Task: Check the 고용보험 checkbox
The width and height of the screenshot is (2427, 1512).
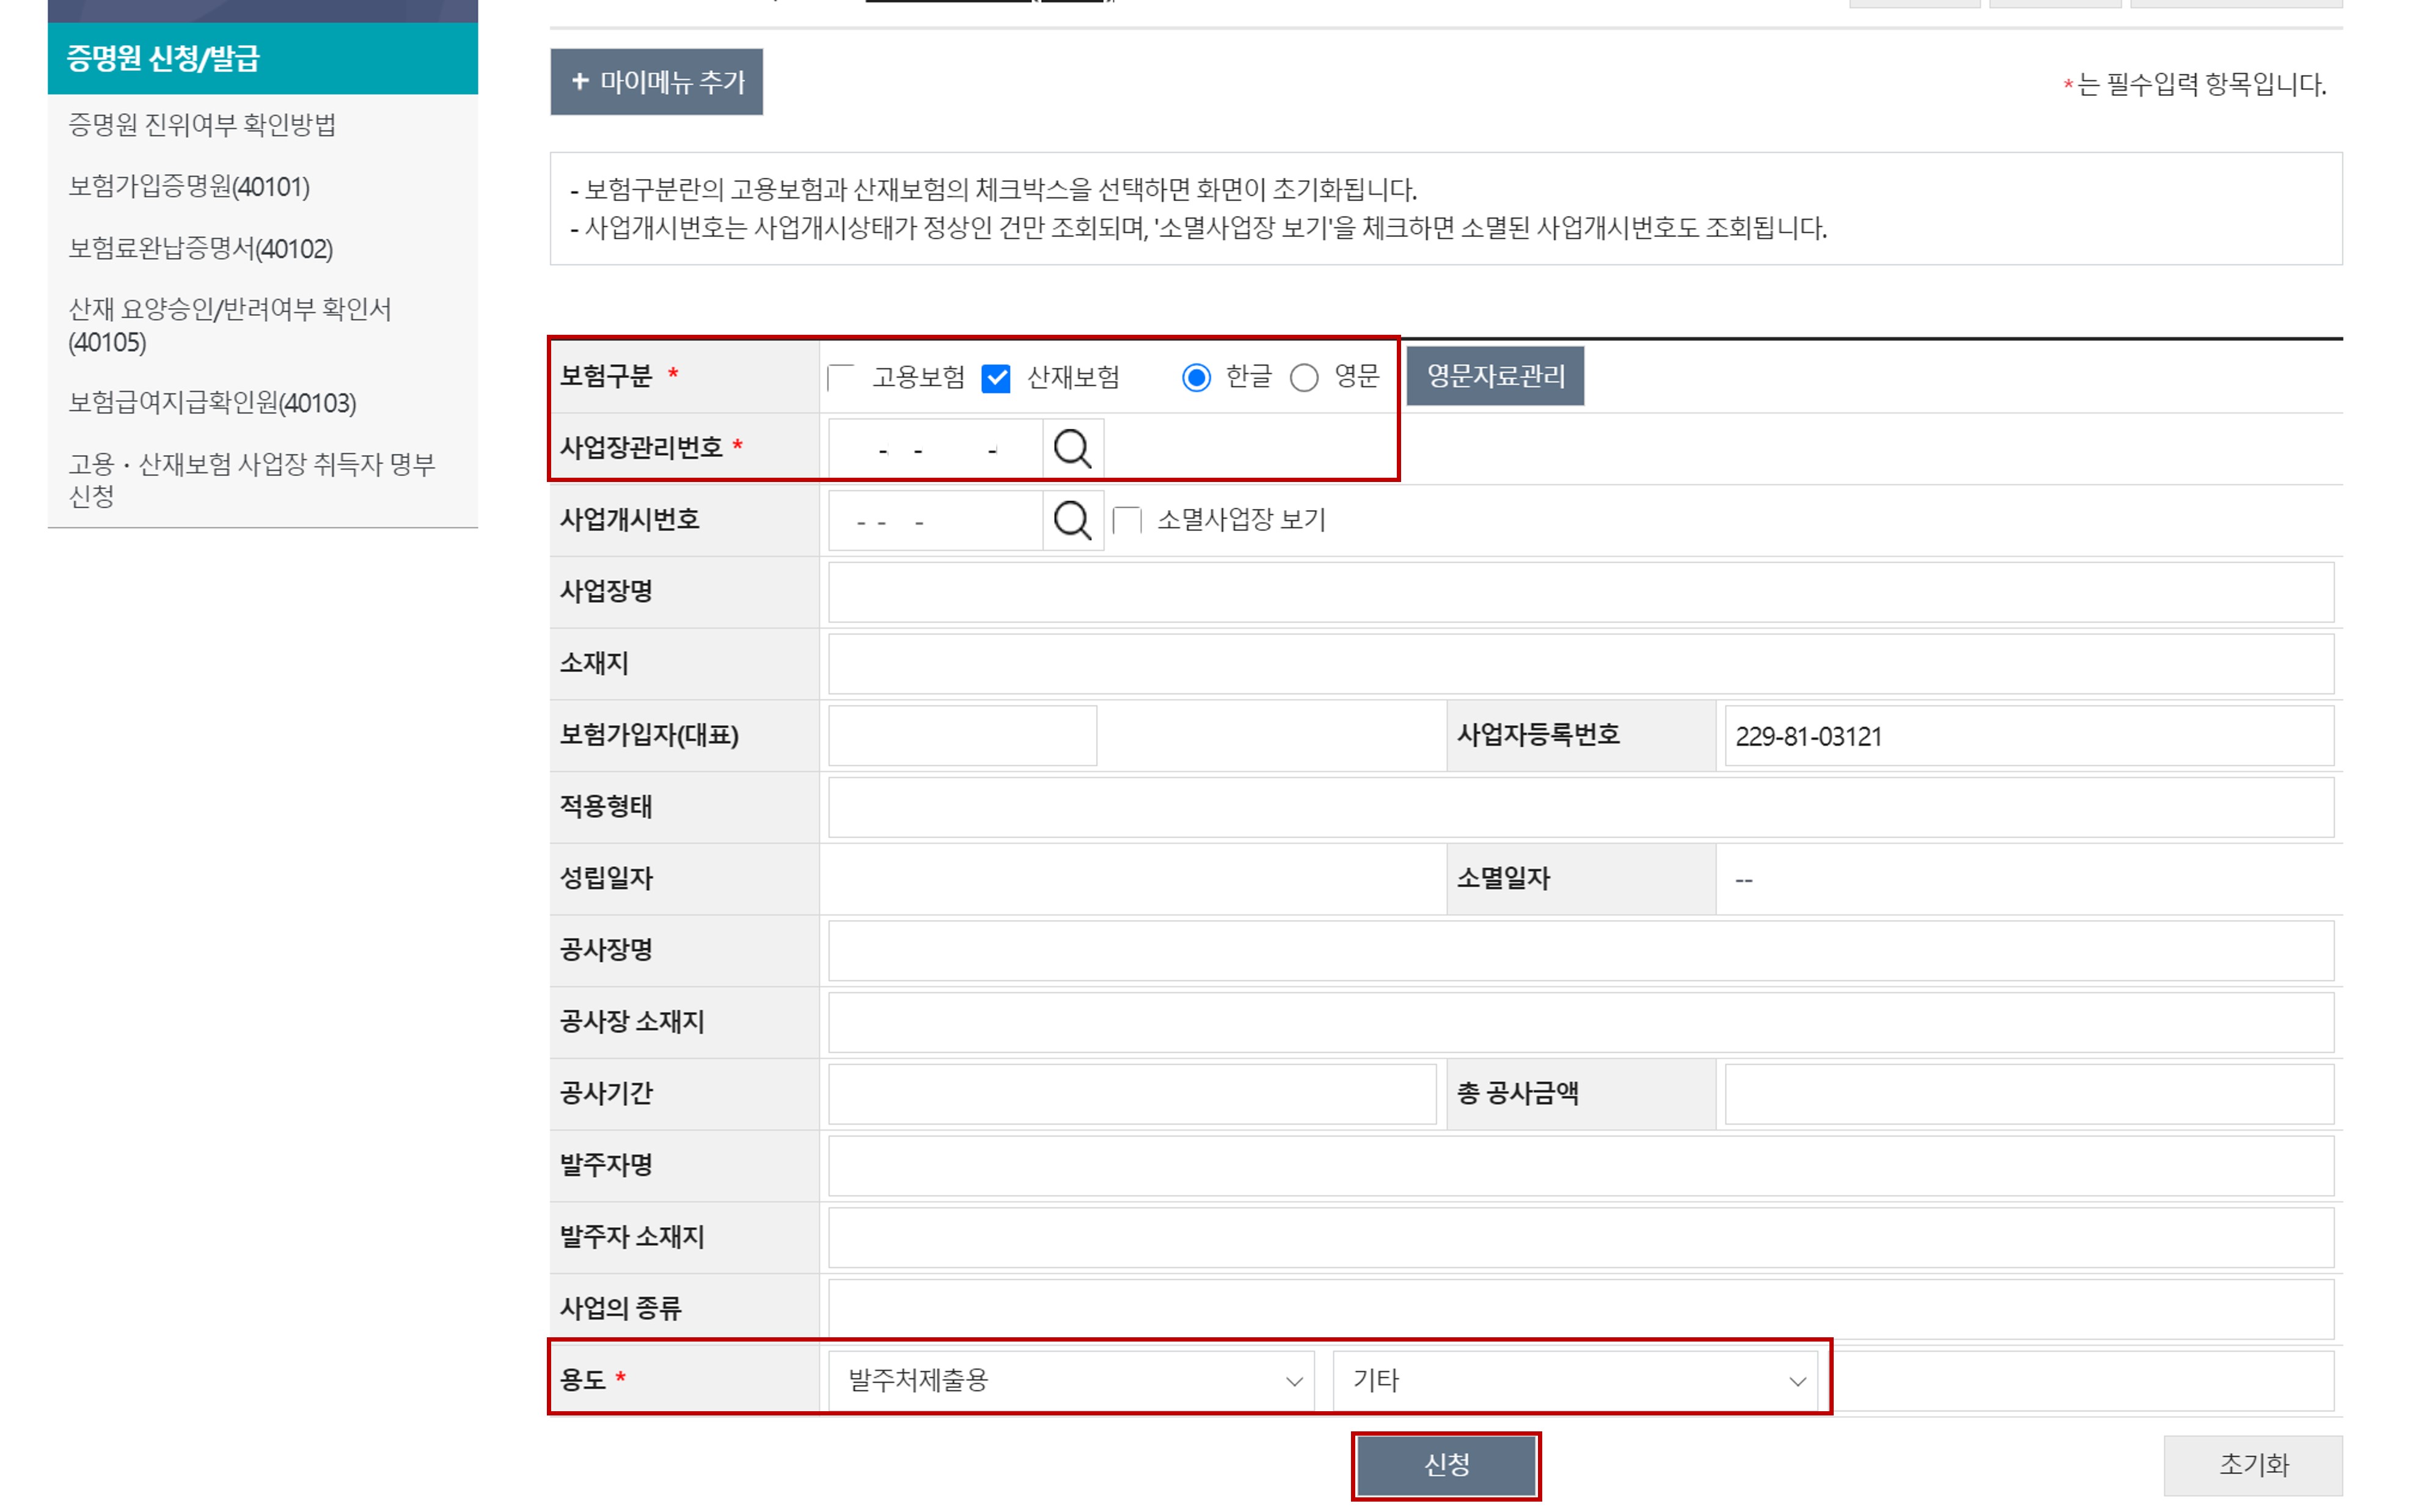Action: [x=841, y=378]
